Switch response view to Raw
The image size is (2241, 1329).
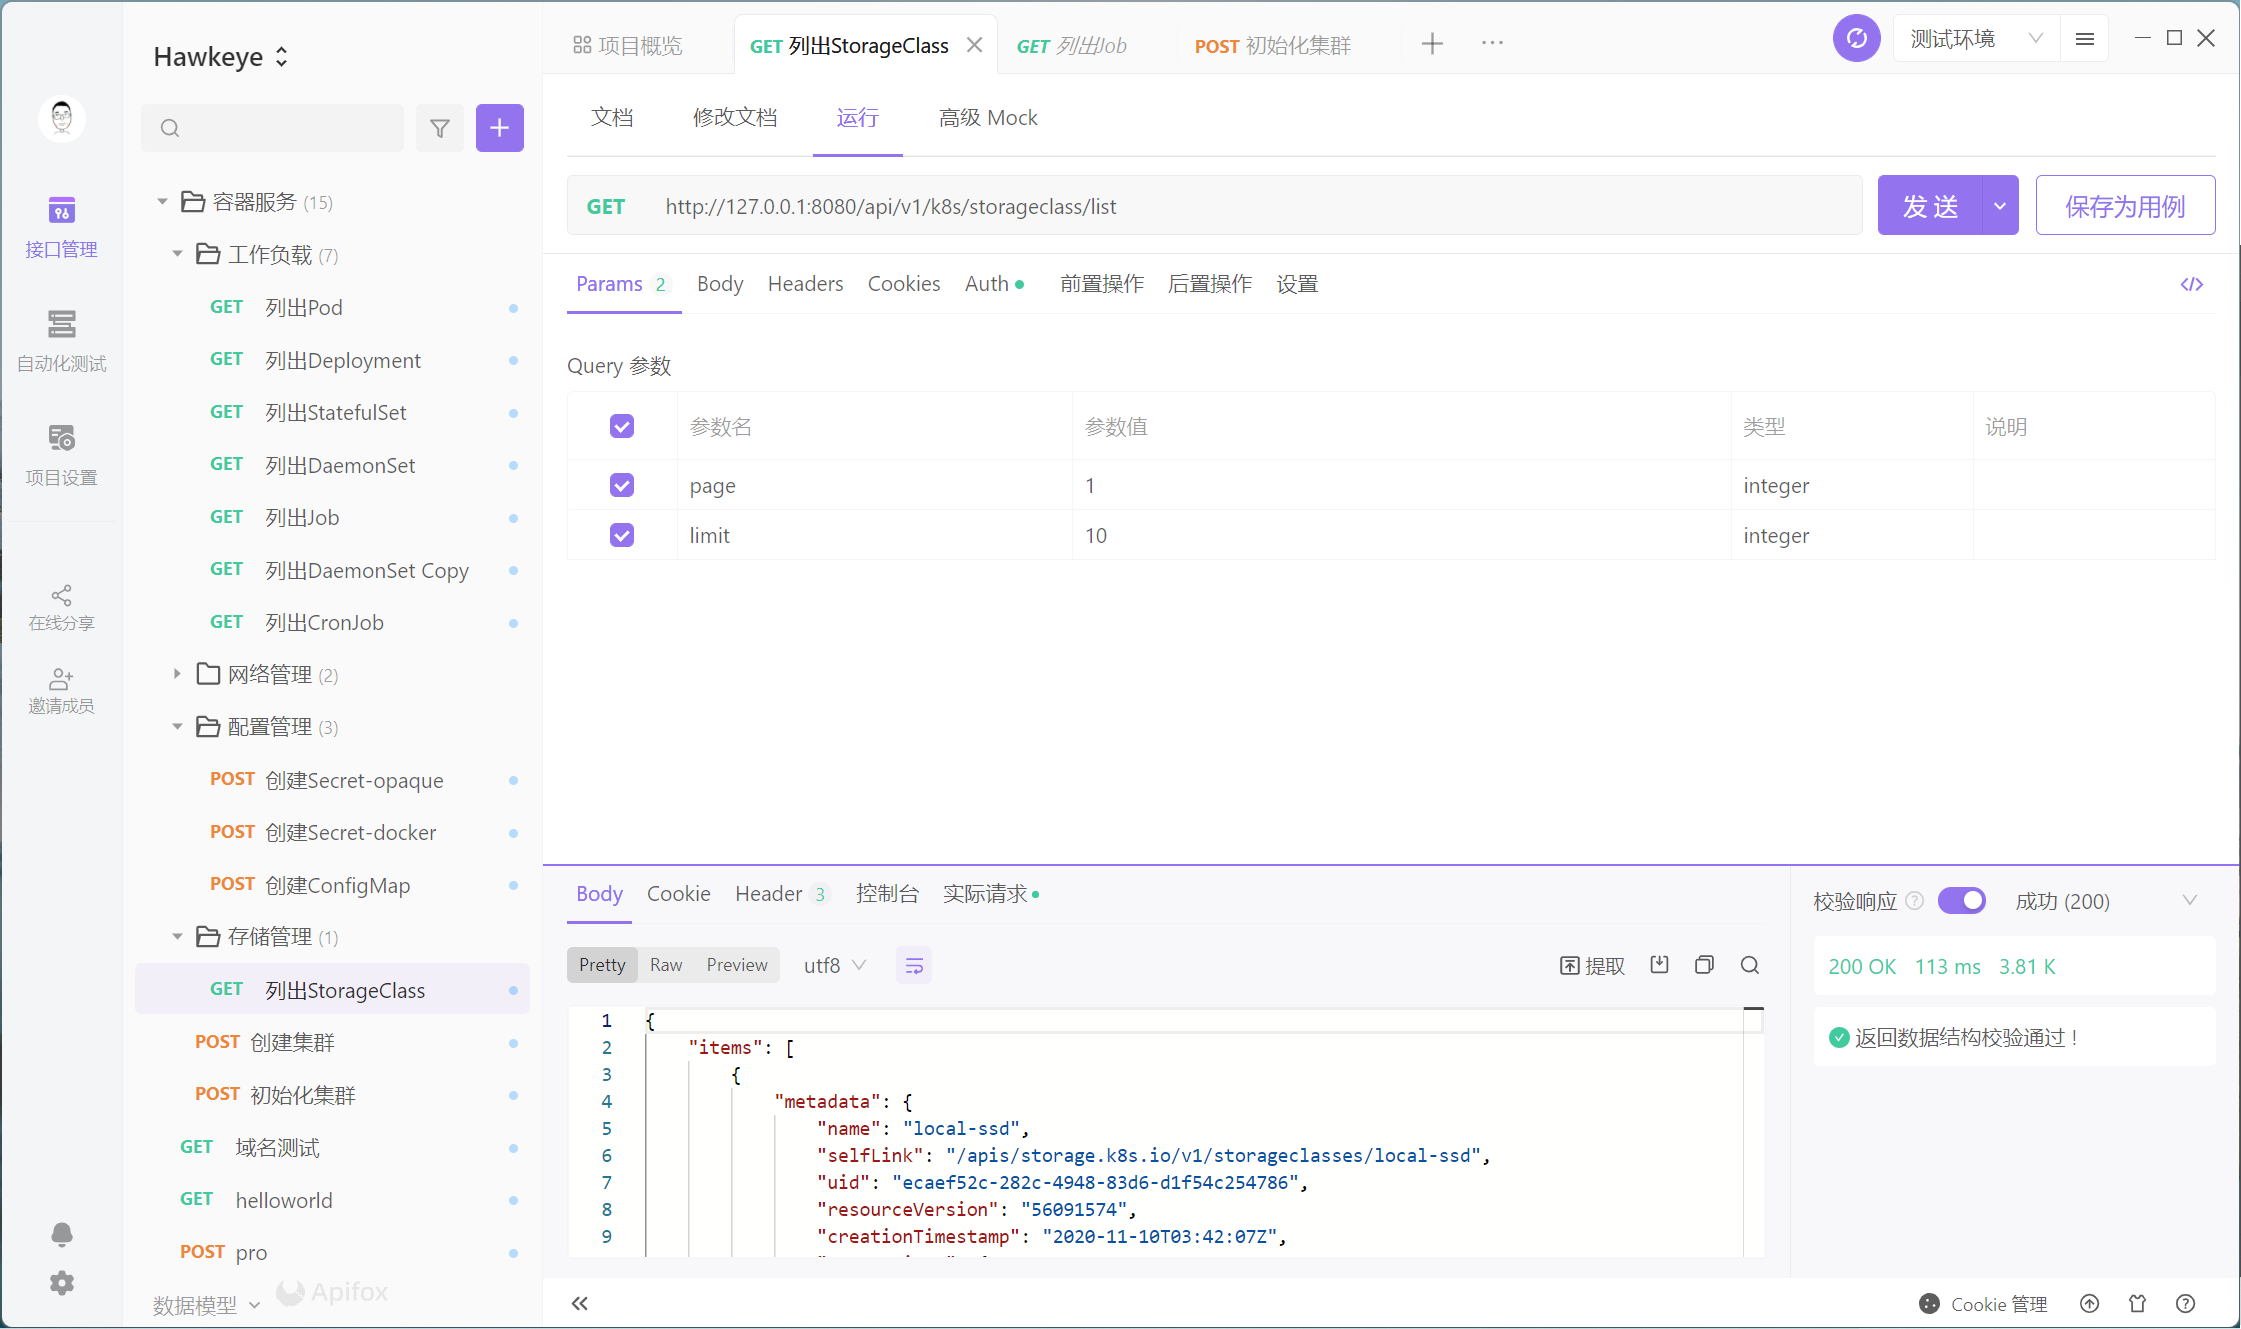666,965
